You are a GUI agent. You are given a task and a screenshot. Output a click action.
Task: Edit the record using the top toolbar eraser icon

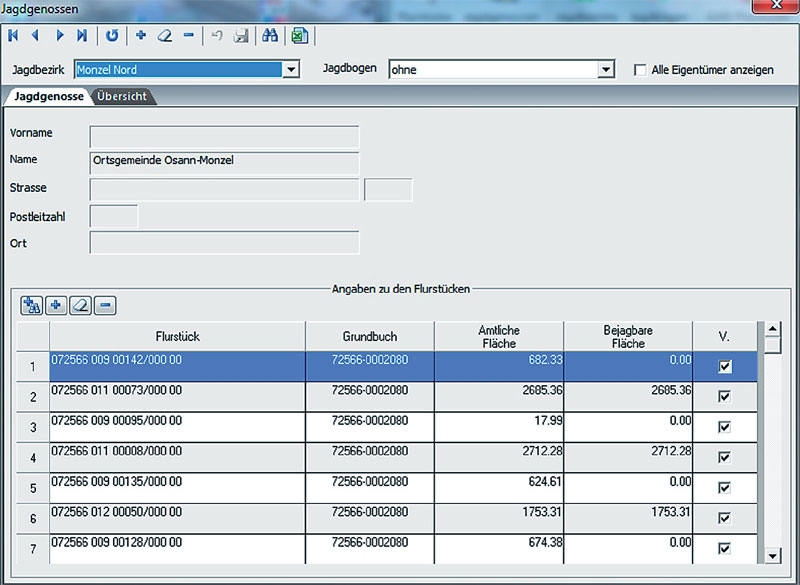tap(165, 36)
